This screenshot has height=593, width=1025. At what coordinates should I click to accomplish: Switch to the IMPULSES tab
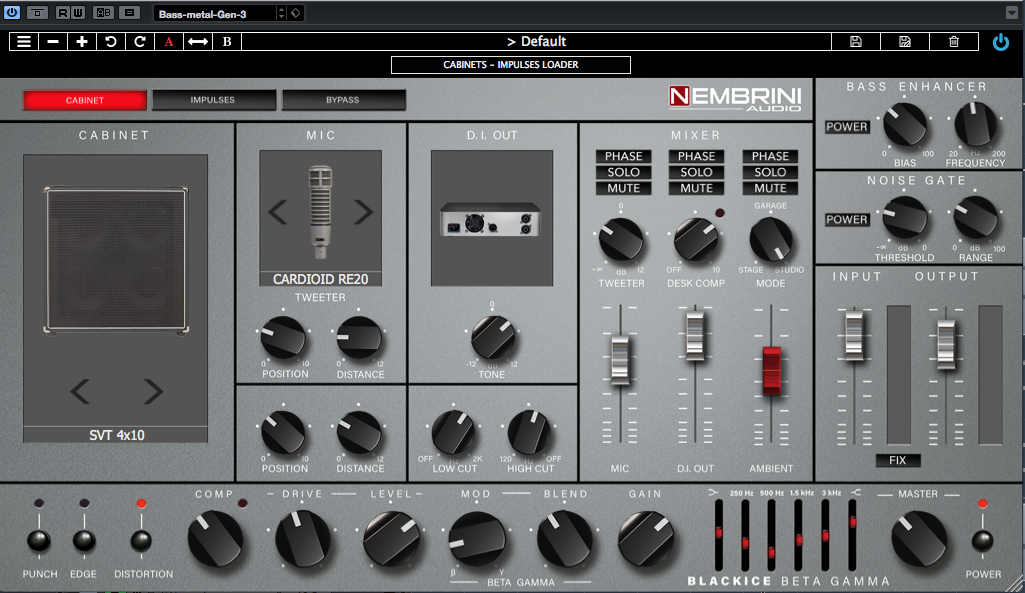tap(213, 100)
